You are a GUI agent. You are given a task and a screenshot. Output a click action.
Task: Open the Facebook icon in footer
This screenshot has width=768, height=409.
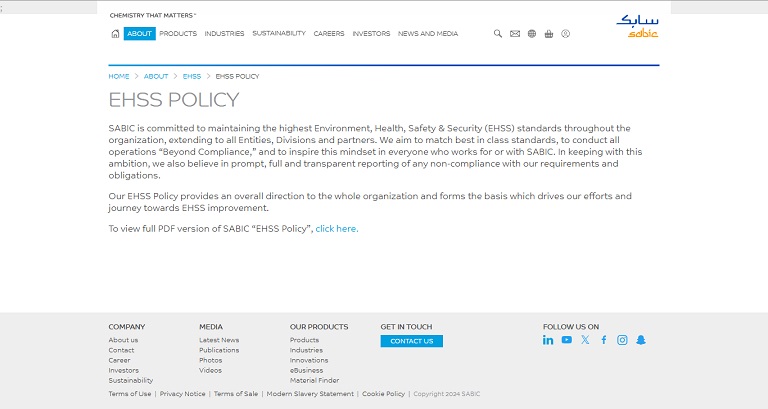click(604, 340)
